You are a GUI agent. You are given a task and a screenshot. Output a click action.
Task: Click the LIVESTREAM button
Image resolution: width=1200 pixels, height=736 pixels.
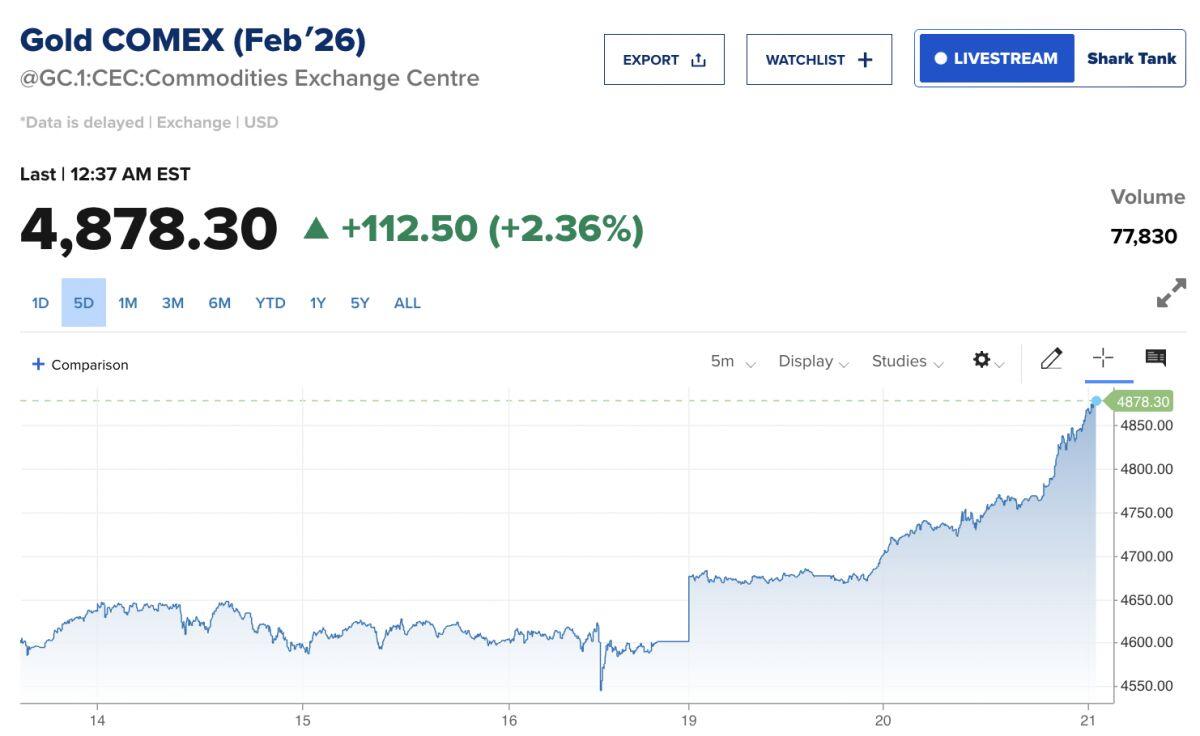(996, 59)
